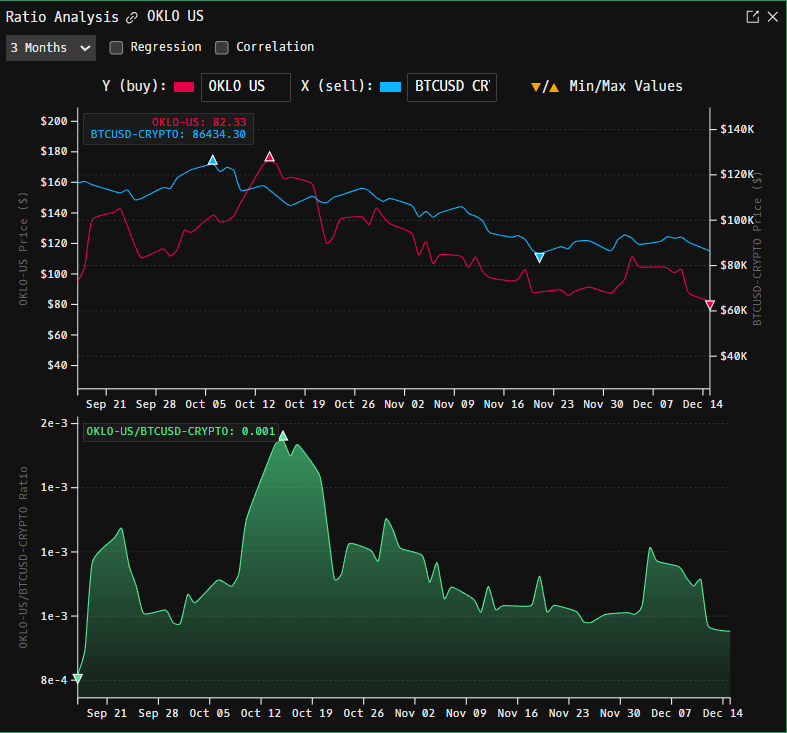Click the Nov 23 label on ratio chart

tap(569, 713)
